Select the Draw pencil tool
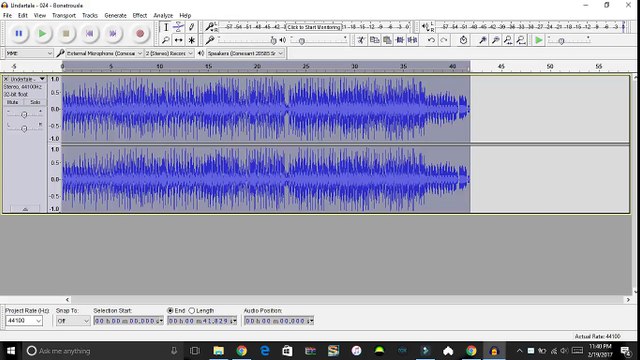 pos(191,27)
